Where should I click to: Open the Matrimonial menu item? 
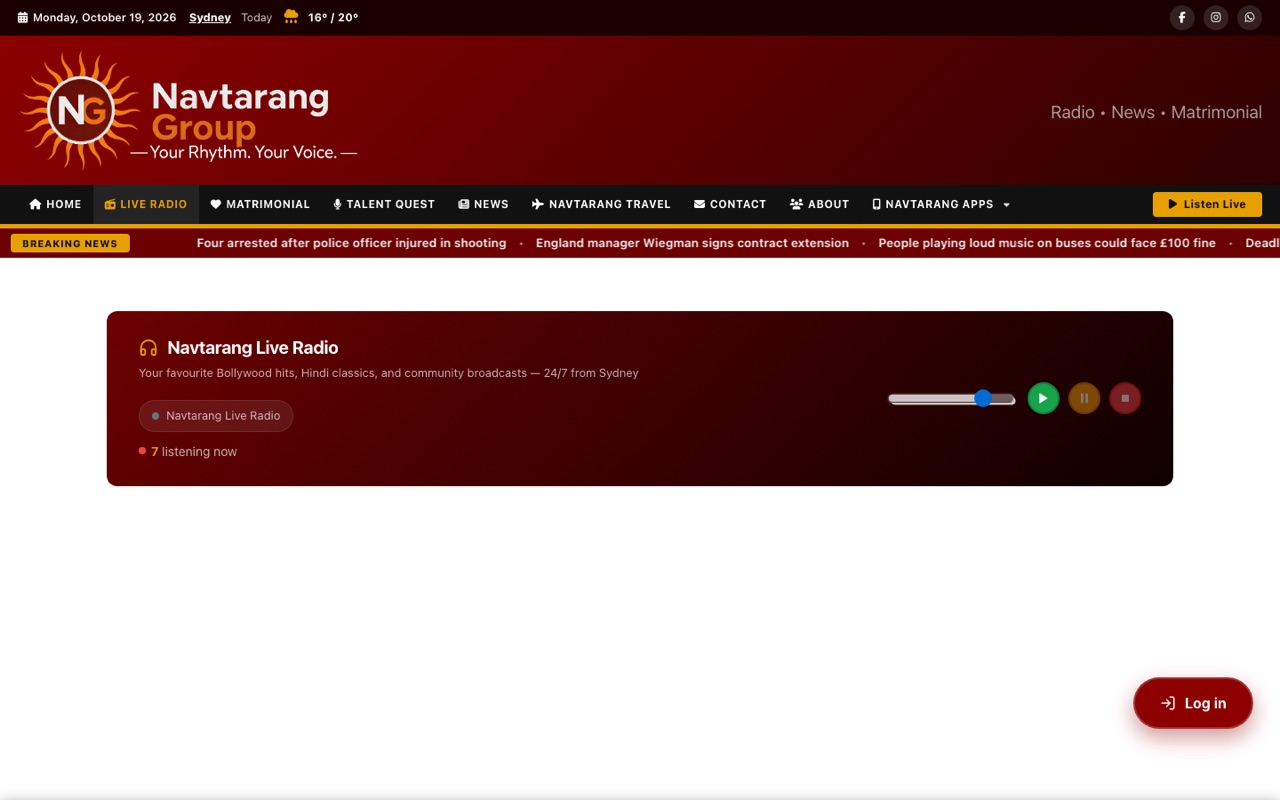(260, 204)
